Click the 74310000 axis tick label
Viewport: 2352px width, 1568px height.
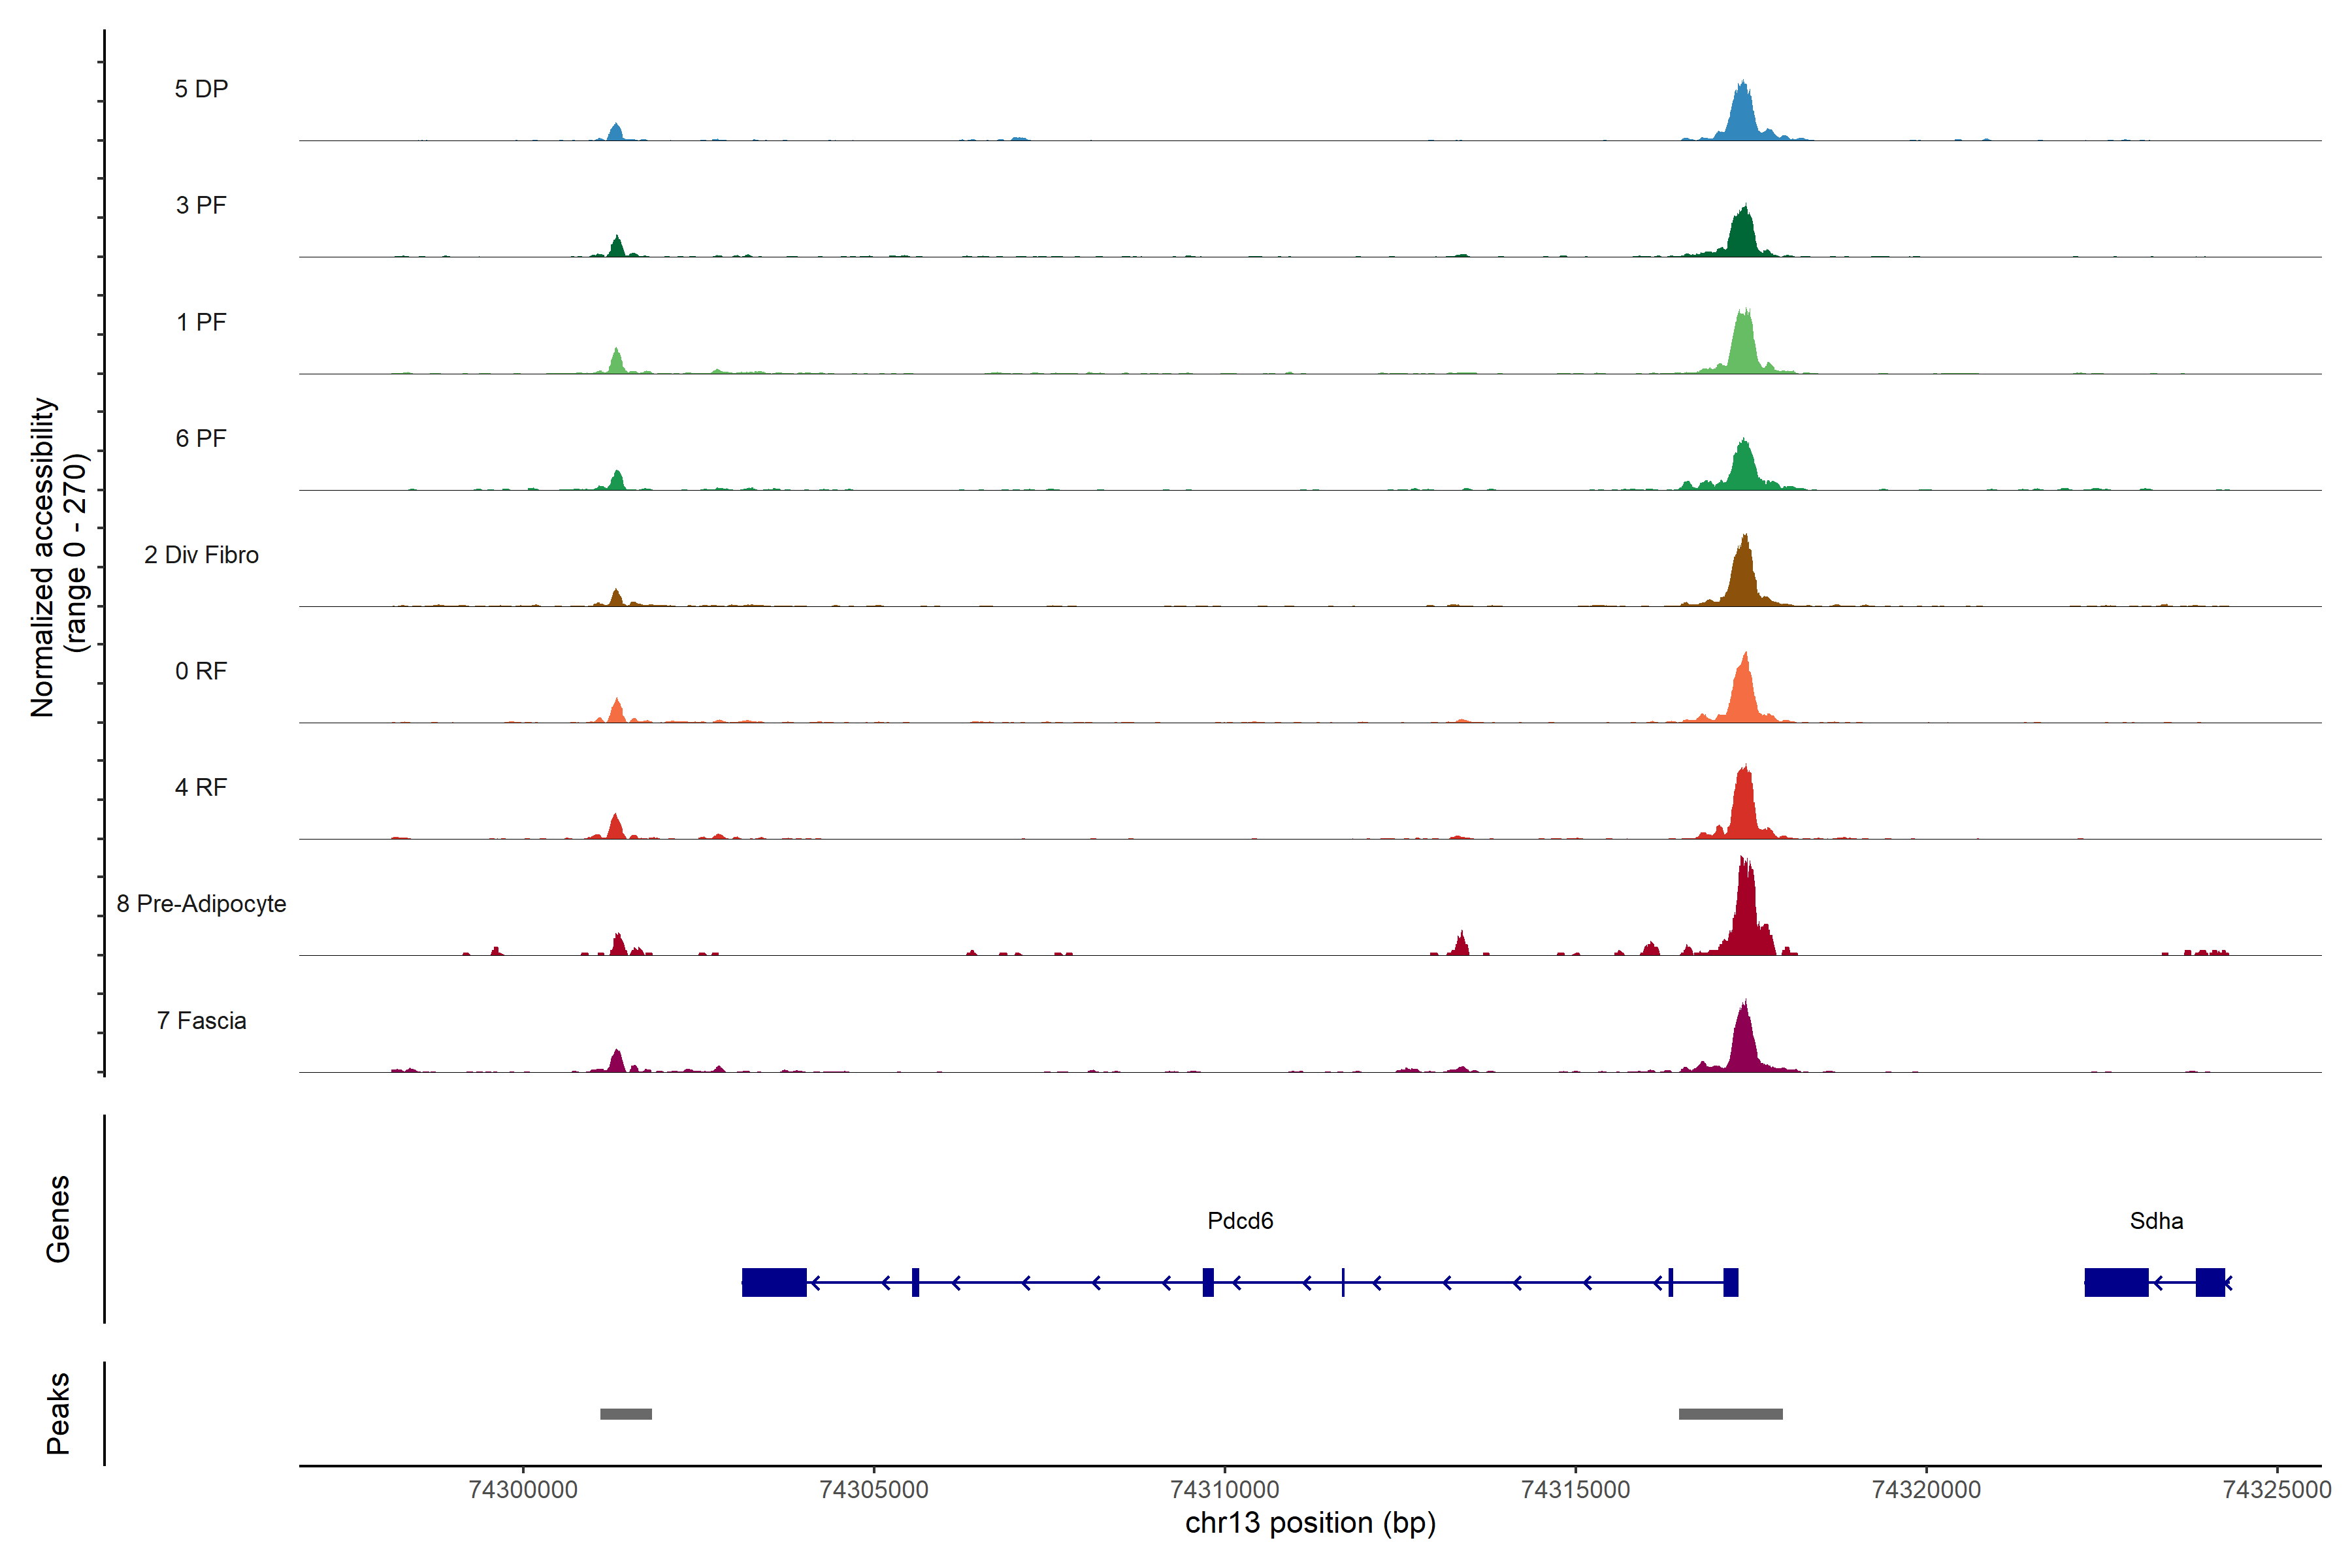(1224, 1490)
